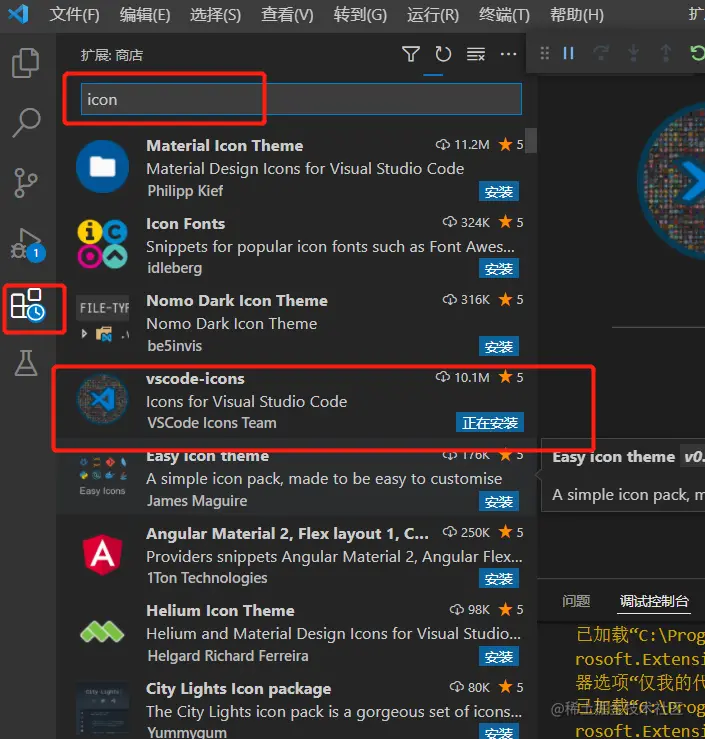This screenshot has height=739, width=705.
Task: Open Nomo Dark Icon Theme bold title
Action: tap(237, 301)
